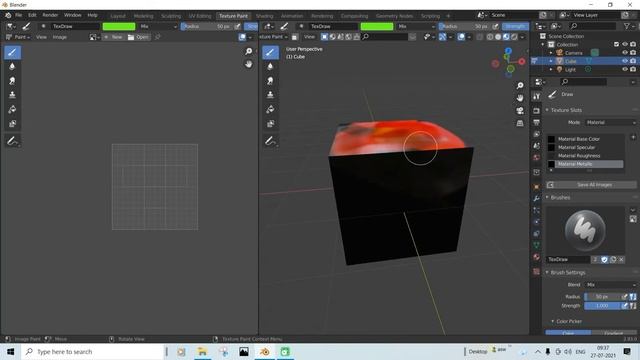The height and width of the screenshot is (360, 640).
Task: Switch to the UV Editing workspace tab
Action: [x=200, y=16]
